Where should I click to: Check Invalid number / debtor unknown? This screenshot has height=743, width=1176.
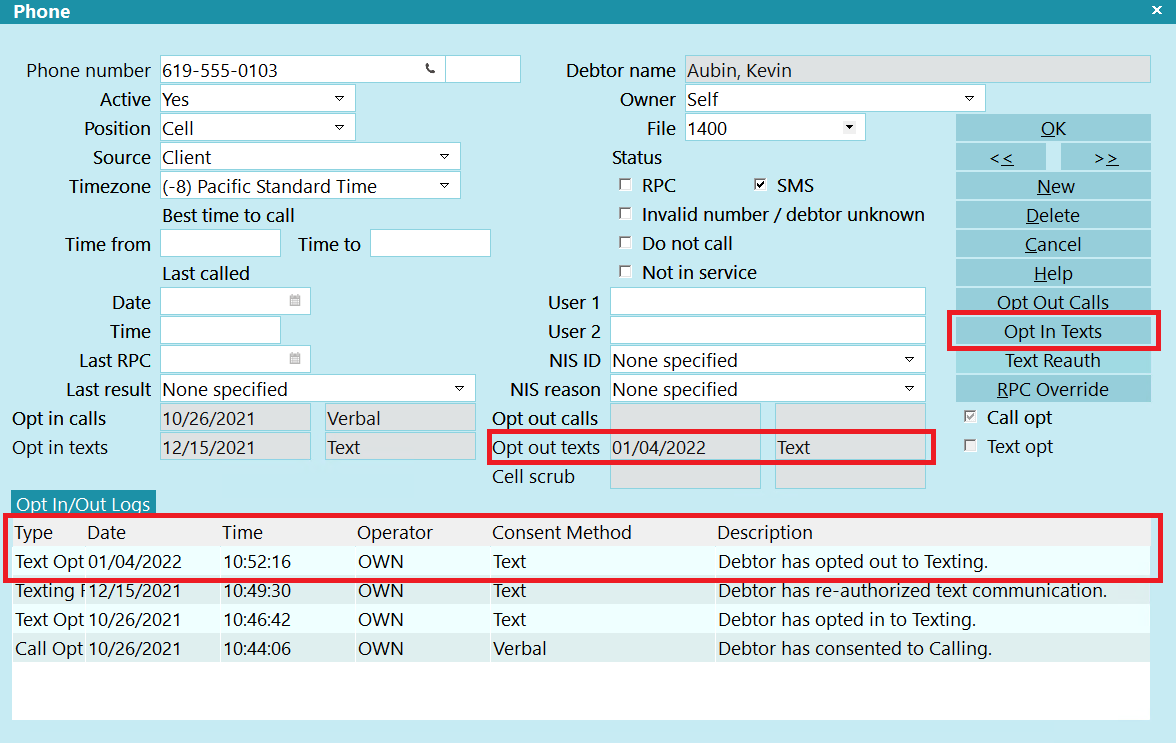625,214
